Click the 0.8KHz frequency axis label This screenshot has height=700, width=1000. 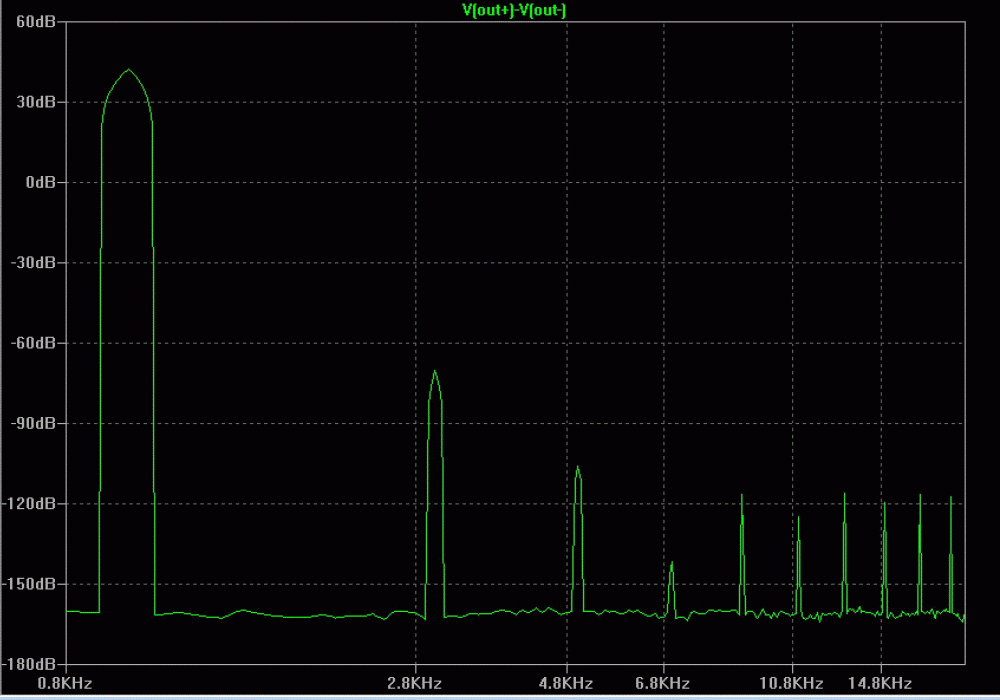(x=64, y=683)
